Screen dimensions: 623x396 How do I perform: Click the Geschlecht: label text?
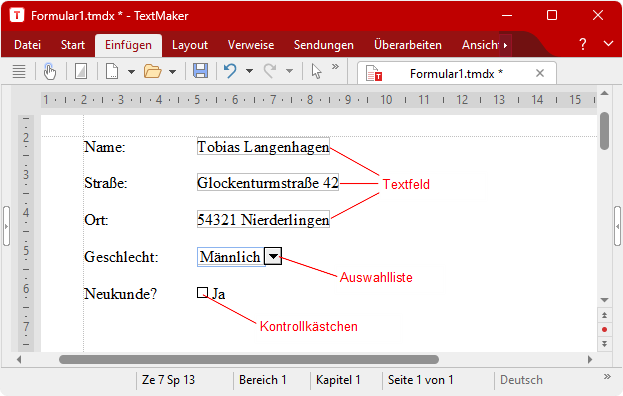[121, 257]
